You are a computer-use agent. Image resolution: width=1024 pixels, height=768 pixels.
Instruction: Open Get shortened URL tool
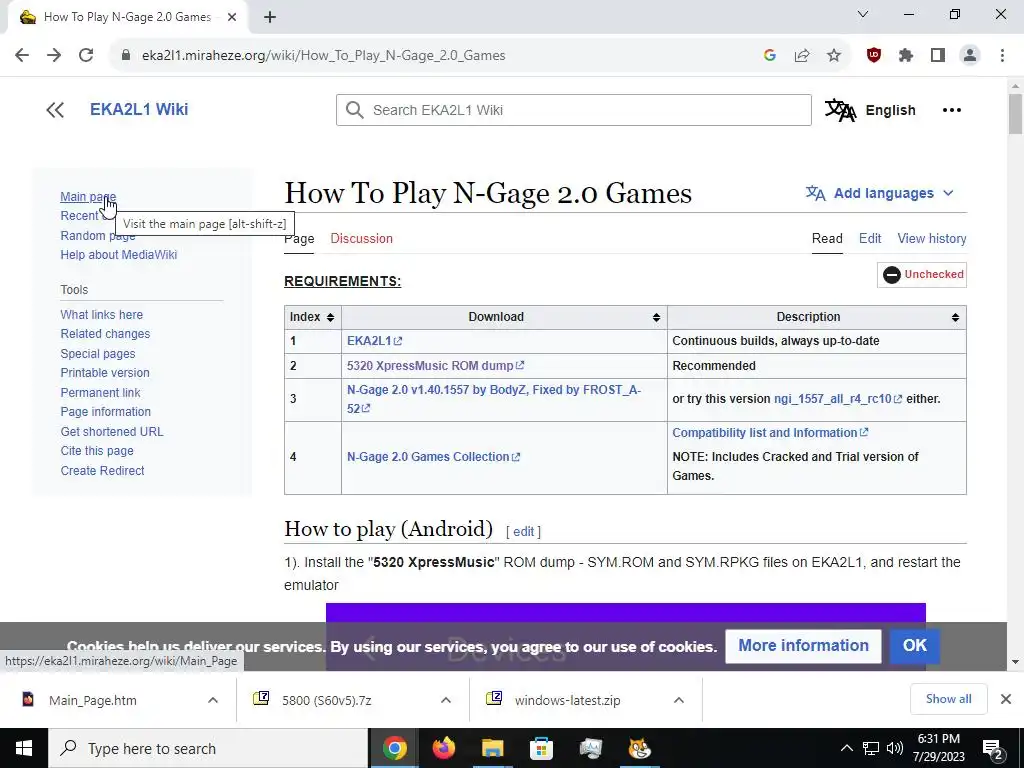click(112, 432)
